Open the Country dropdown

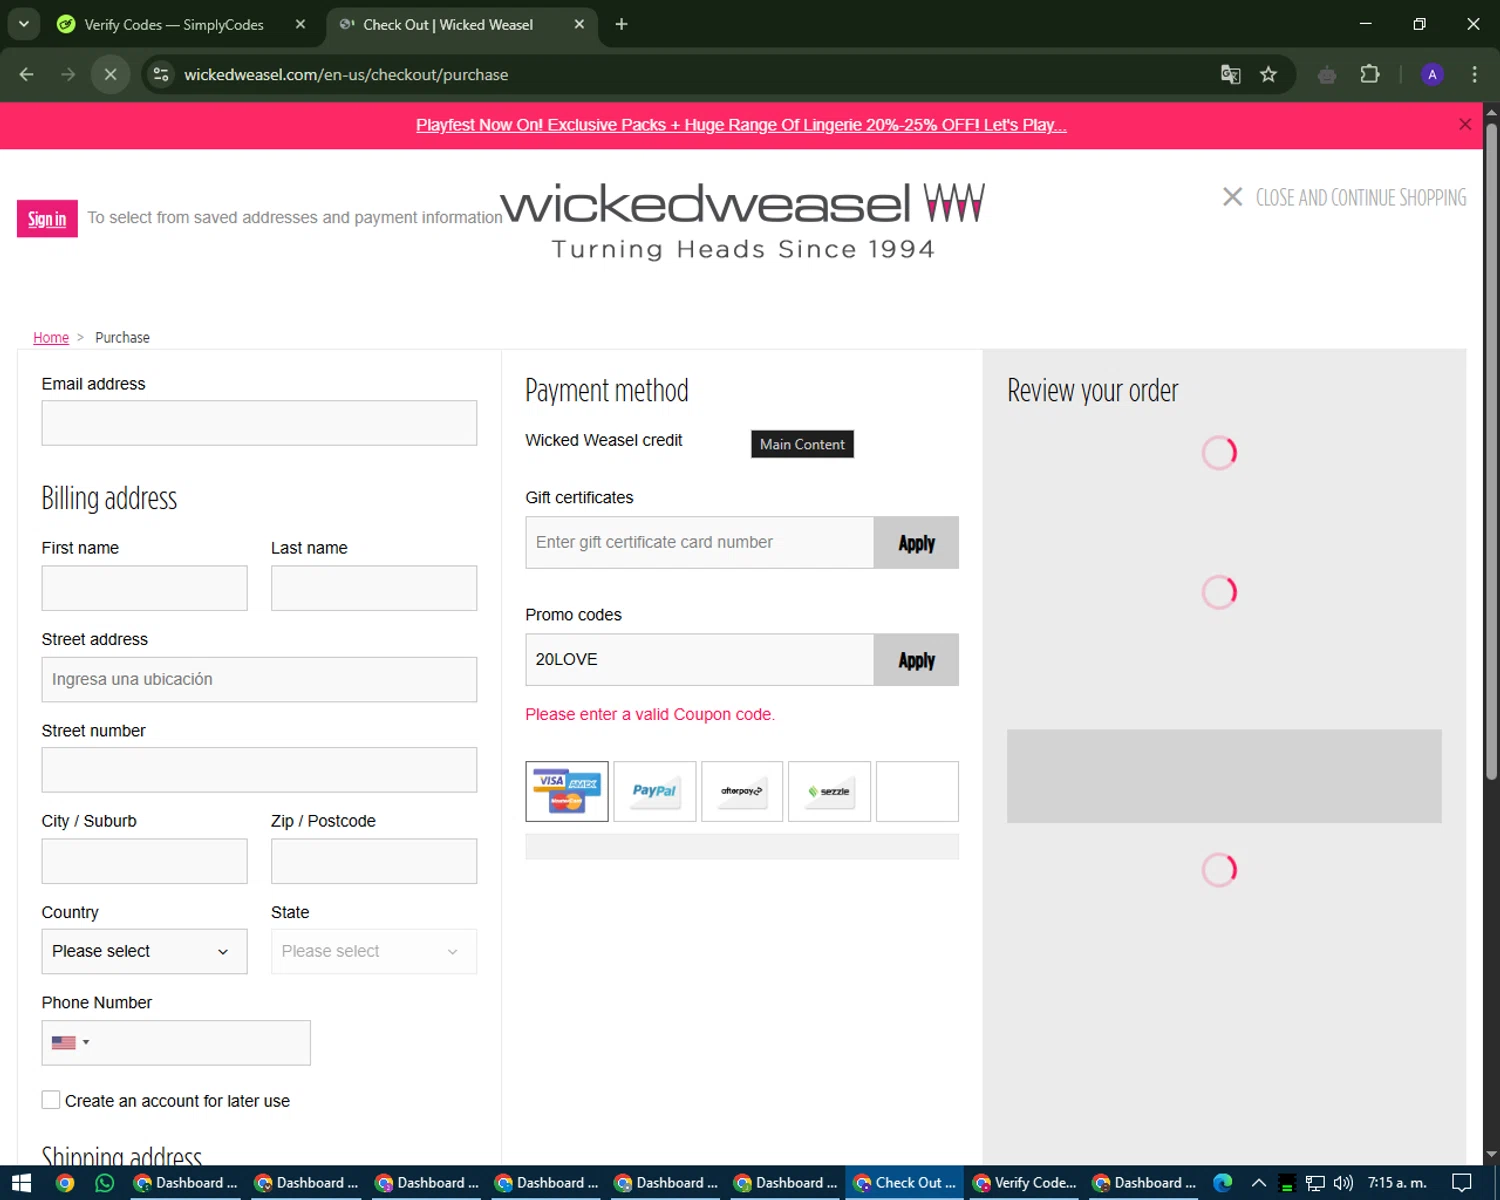(x=144, y=951)
